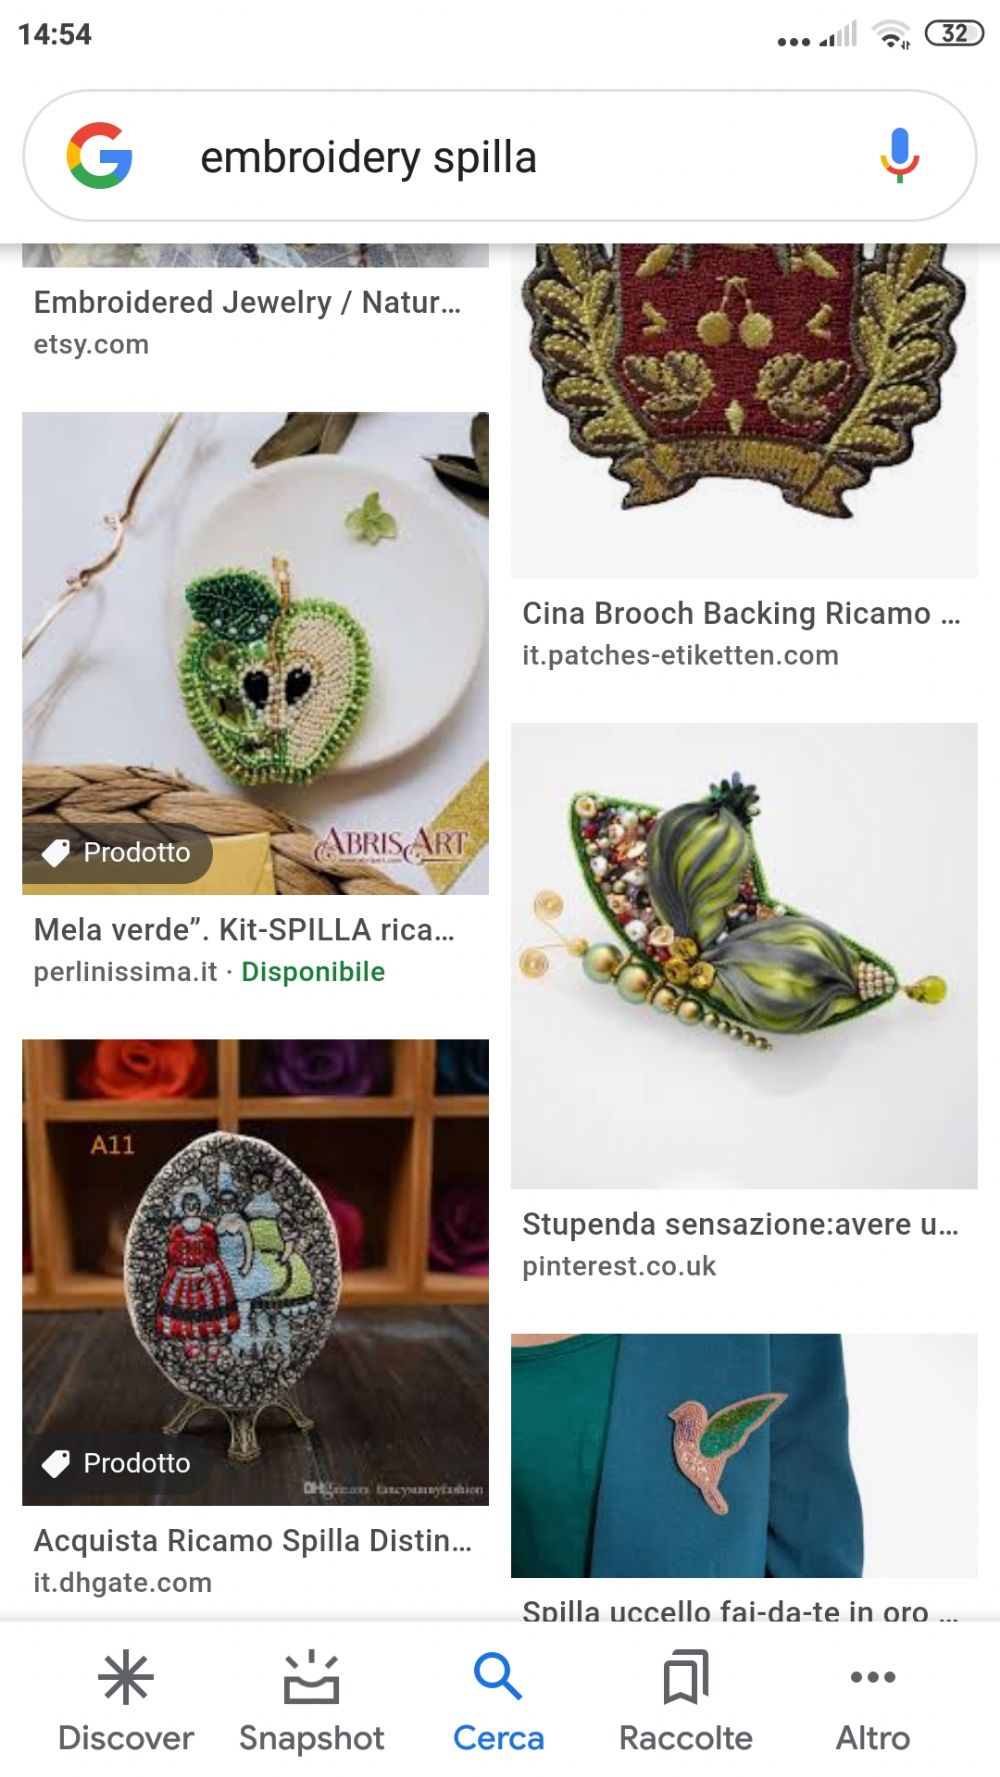Tap the Prodotto tag on the dhgate brooch image

pos(117,1463)
